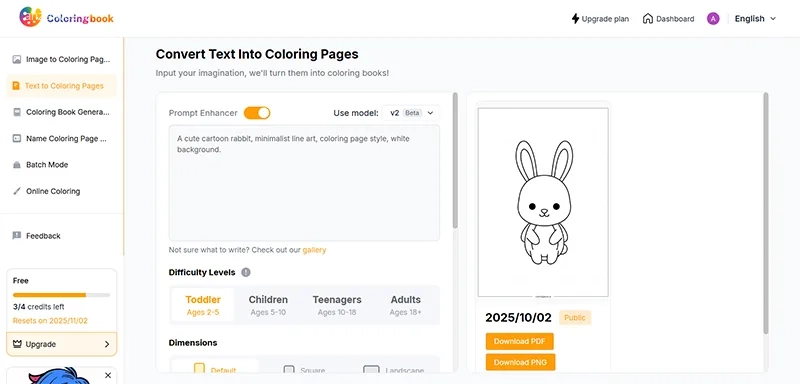Click the 3/4 credits left text

point(39,307)
